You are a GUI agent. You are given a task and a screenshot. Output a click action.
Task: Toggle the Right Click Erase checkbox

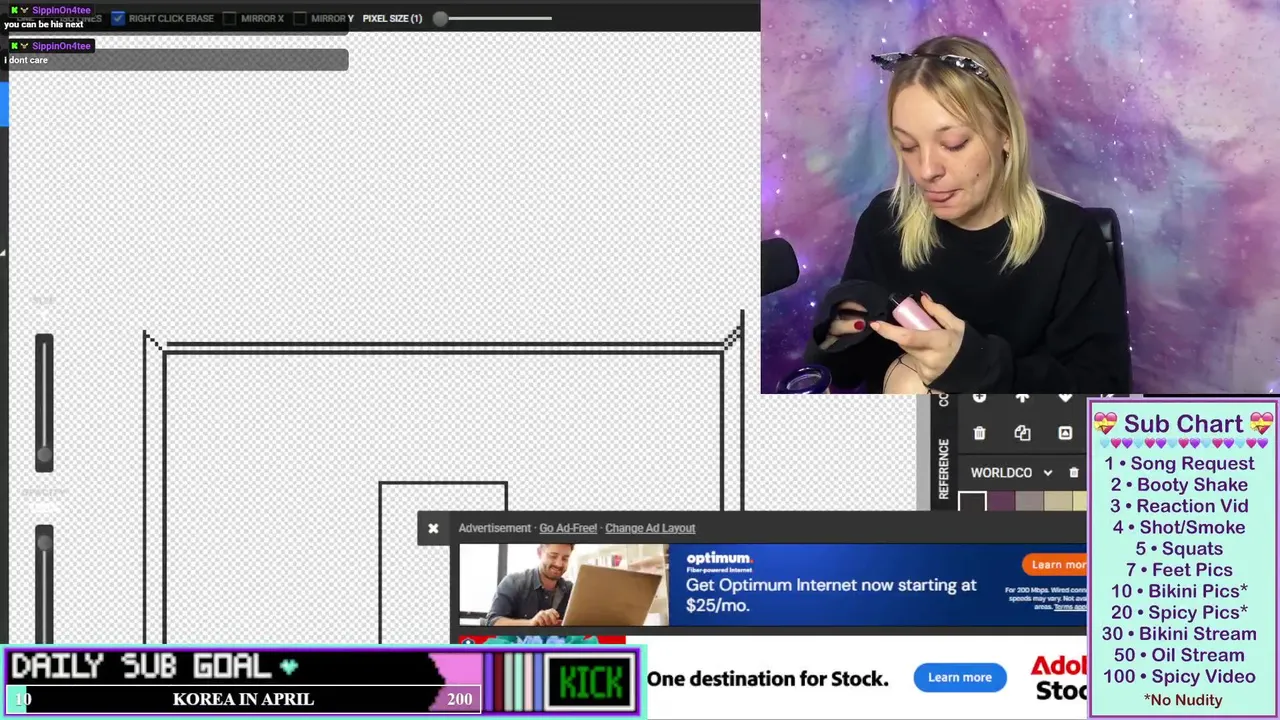118,18
